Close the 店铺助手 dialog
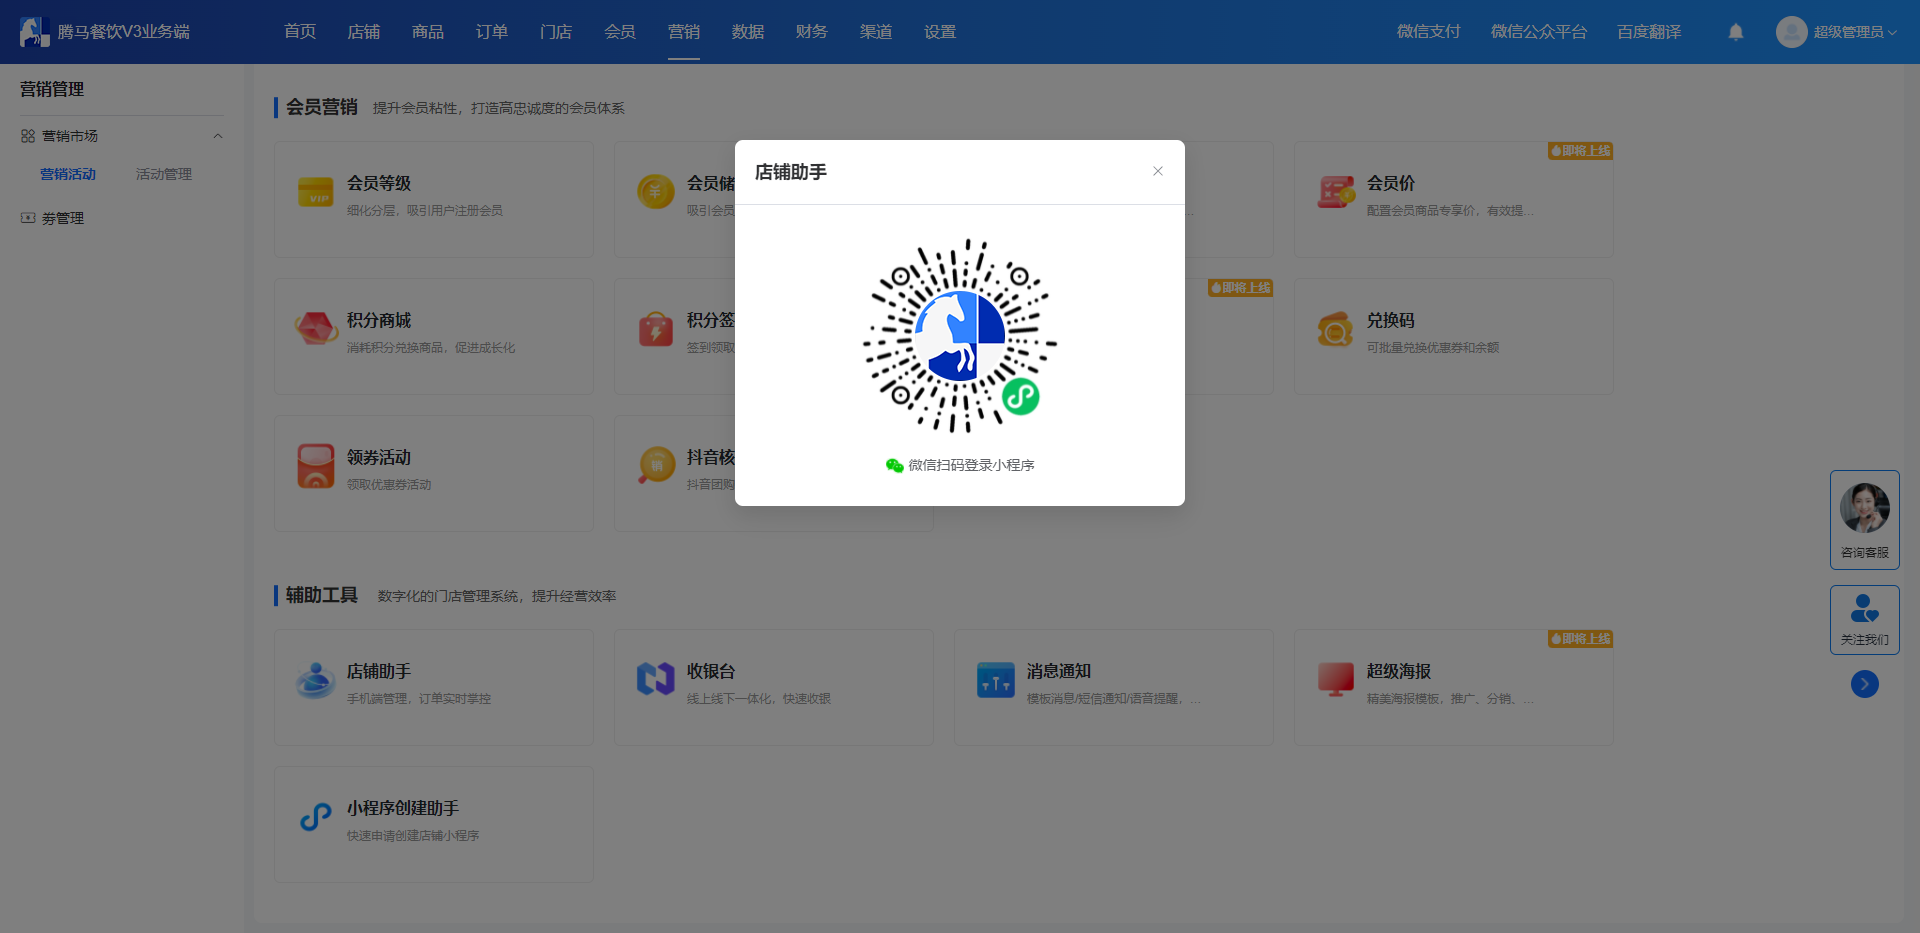The height and width of the screenshot is (933, 1920). pyautogui.click(x=1157, y=171)
